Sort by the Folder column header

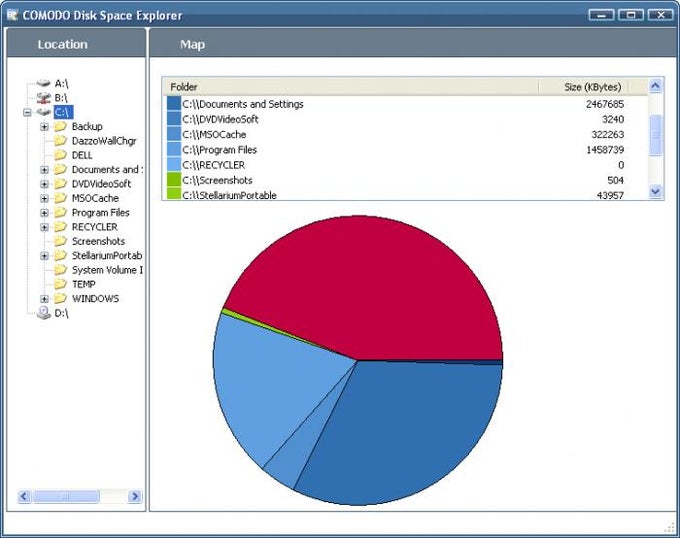point(350,87)
